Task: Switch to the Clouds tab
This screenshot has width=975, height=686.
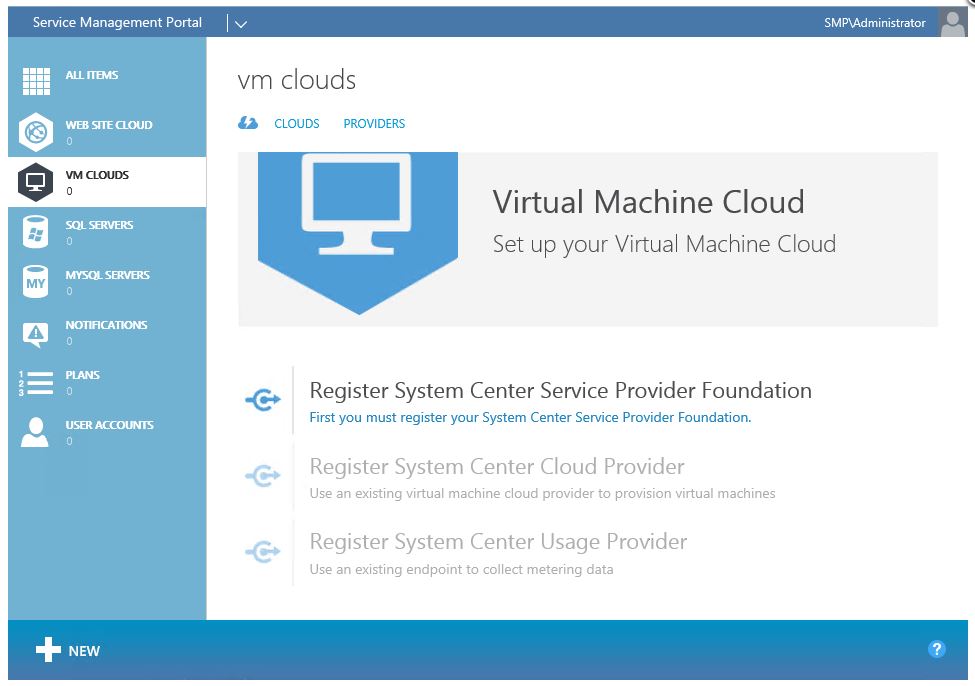Action: click(297, 124)
